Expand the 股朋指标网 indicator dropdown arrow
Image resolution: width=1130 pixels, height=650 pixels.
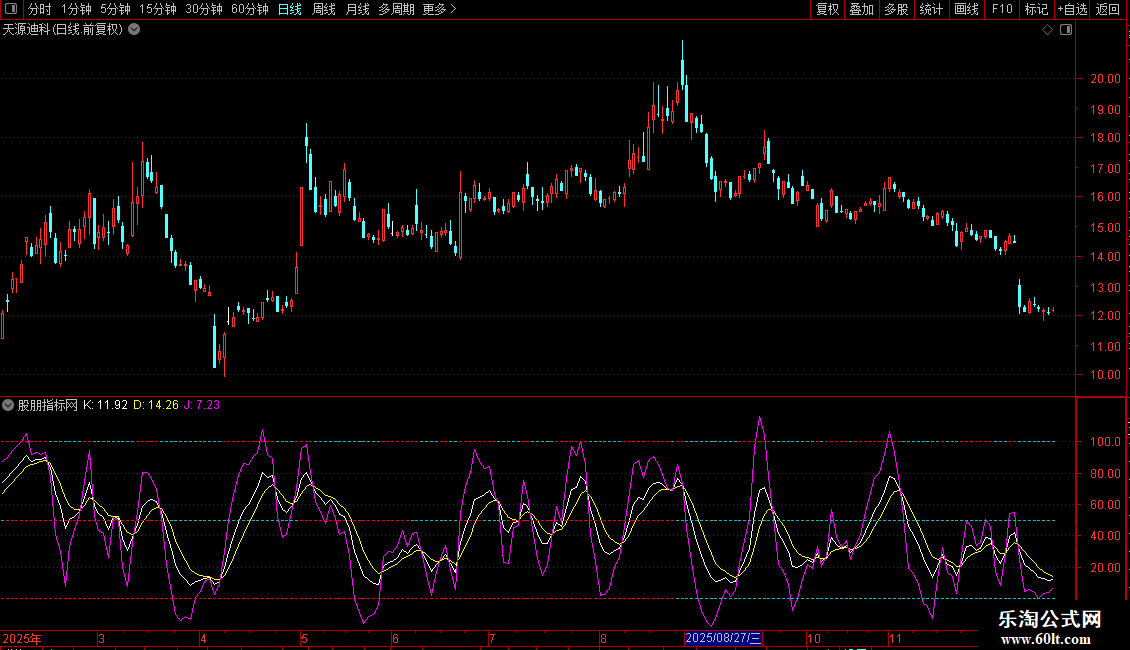8,405
